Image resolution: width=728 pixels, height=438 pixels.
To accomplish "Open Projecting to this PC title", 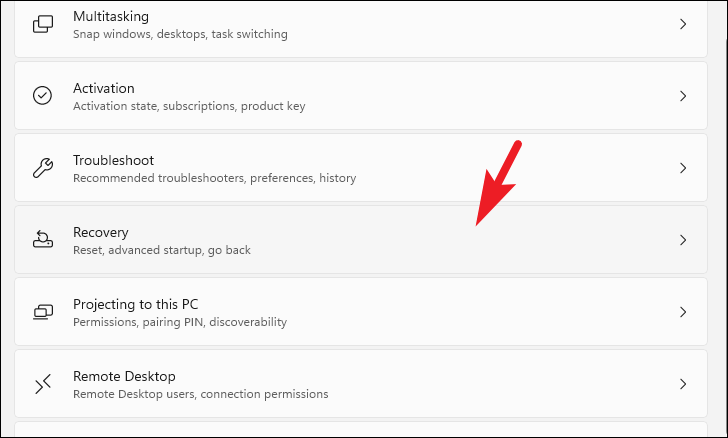I will 136,305.
